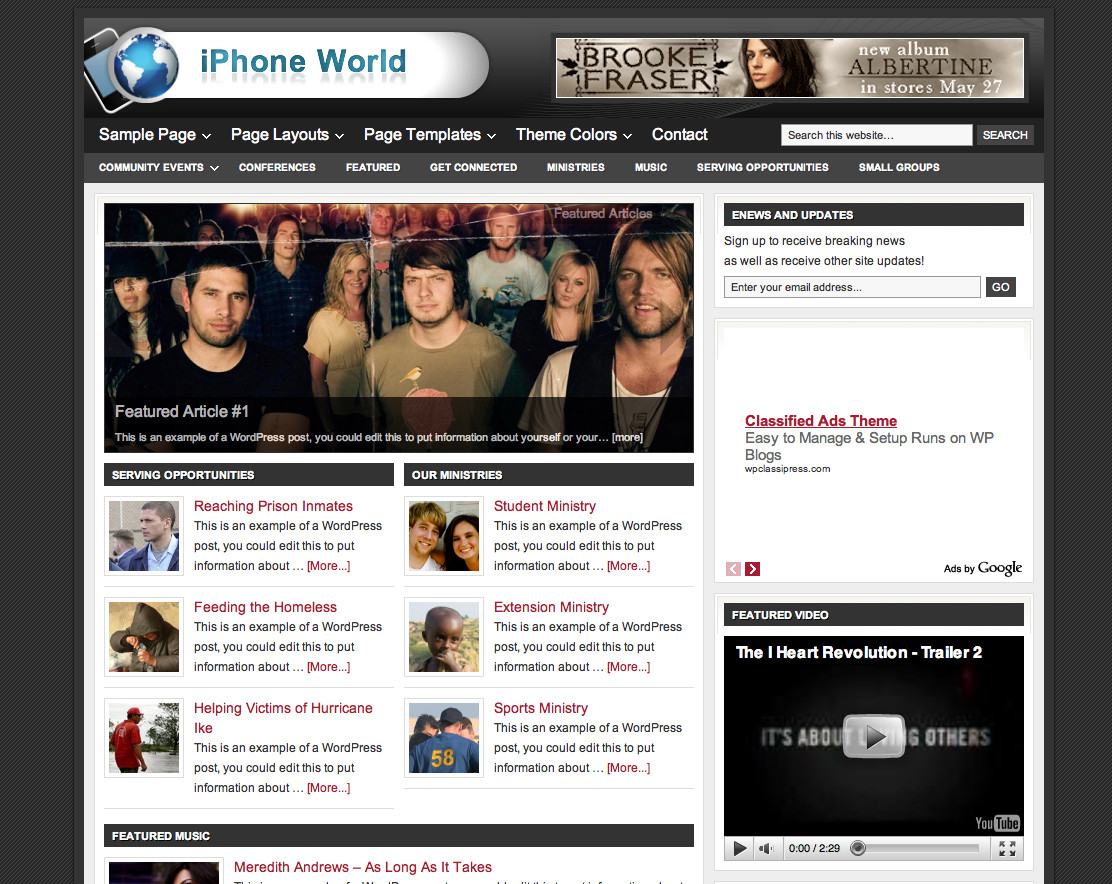Click [More...] under Sports Ministry
The image size is (1112, 884).
[628, 768]
